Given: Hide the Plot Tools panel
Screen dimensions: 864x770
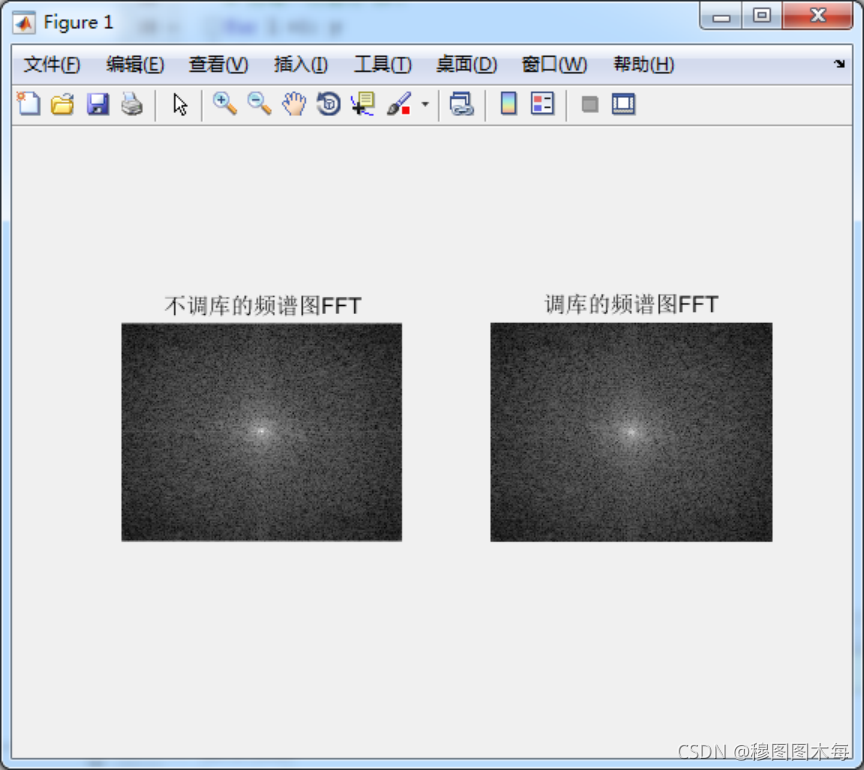Looking at the screenshot, I should (x=589, y=103).
